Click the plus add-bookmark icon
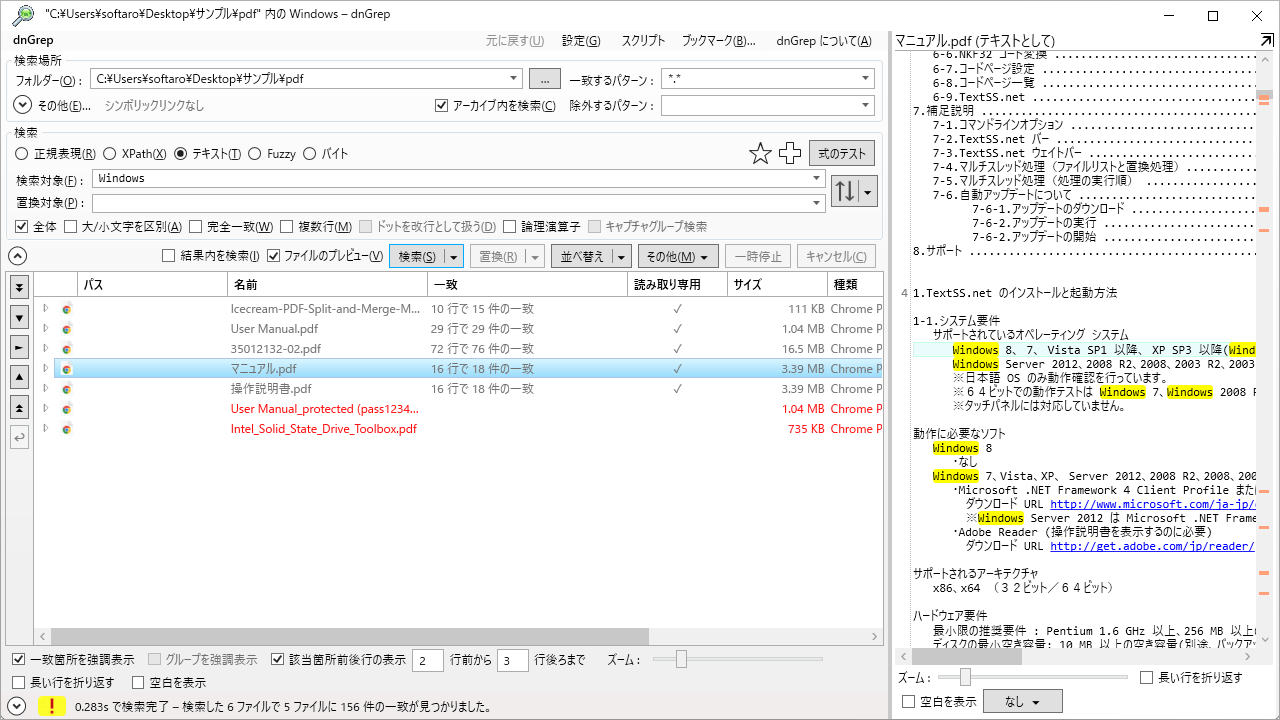The height and width of the screenshot is (720, 1280). point(791,153)
